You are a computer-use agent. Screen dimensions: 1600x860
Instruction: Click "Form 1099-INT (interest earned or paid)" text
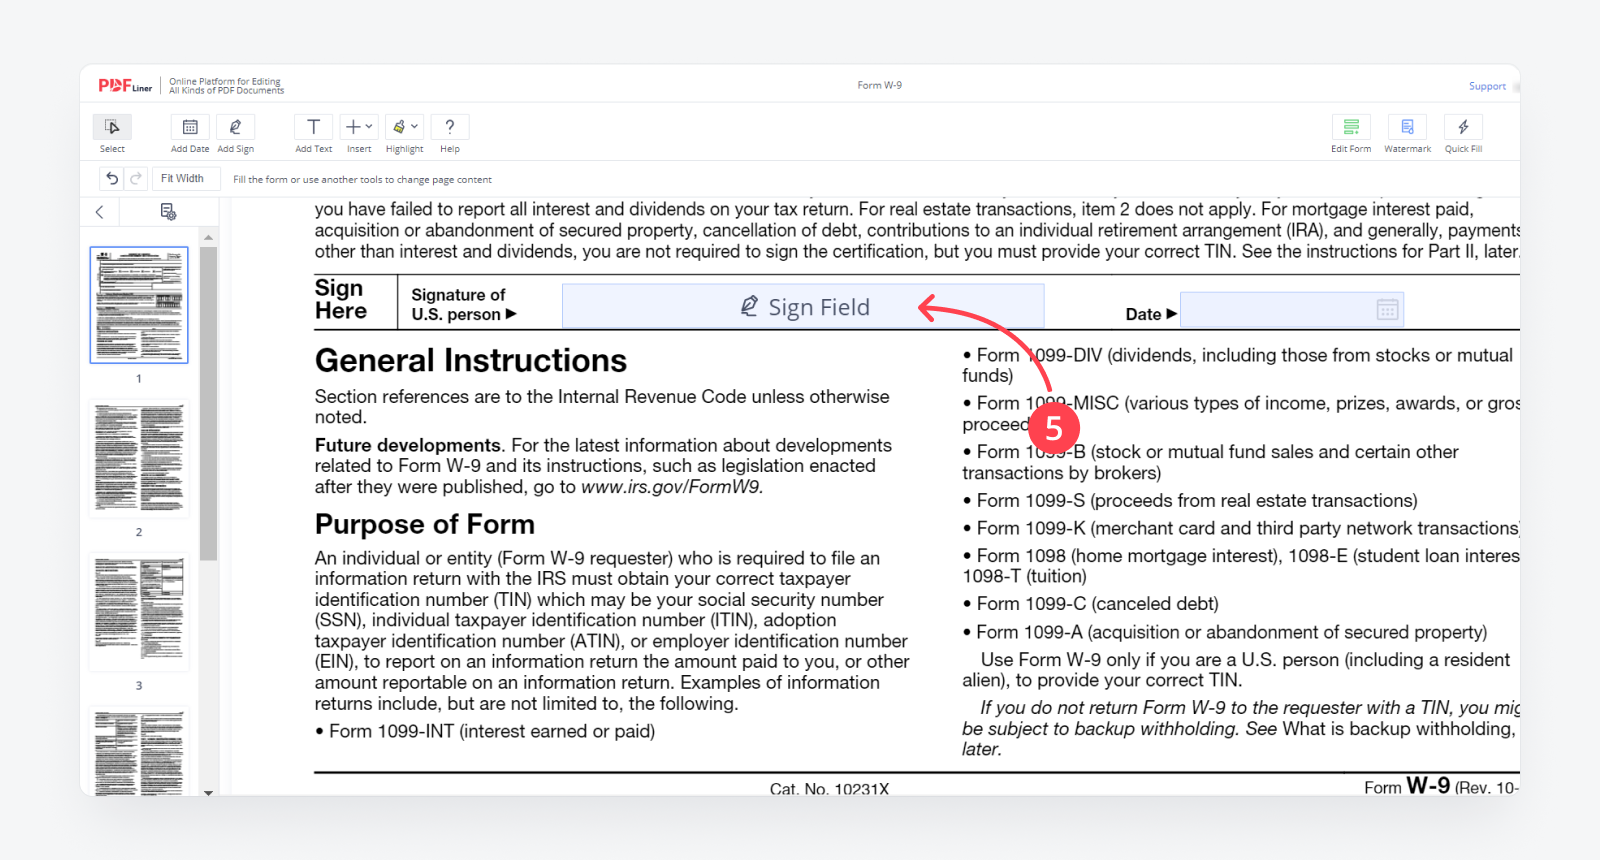485,731
